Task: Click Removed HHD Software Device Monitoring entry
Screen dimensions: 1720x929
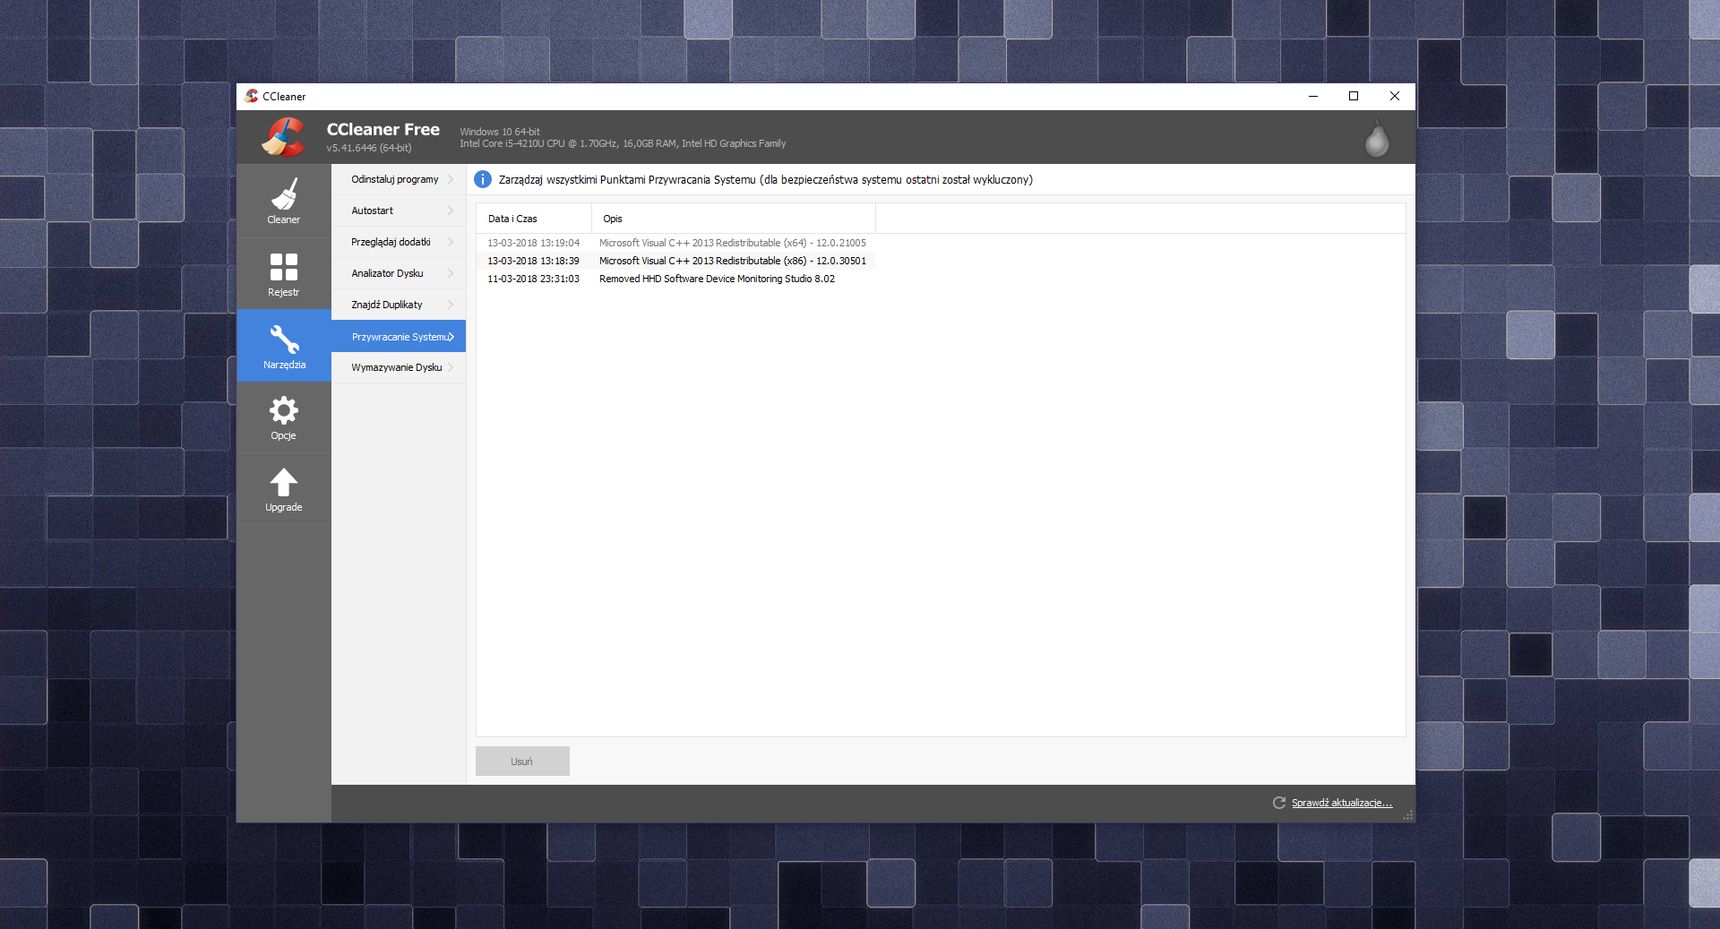Action: click(717, 279)
